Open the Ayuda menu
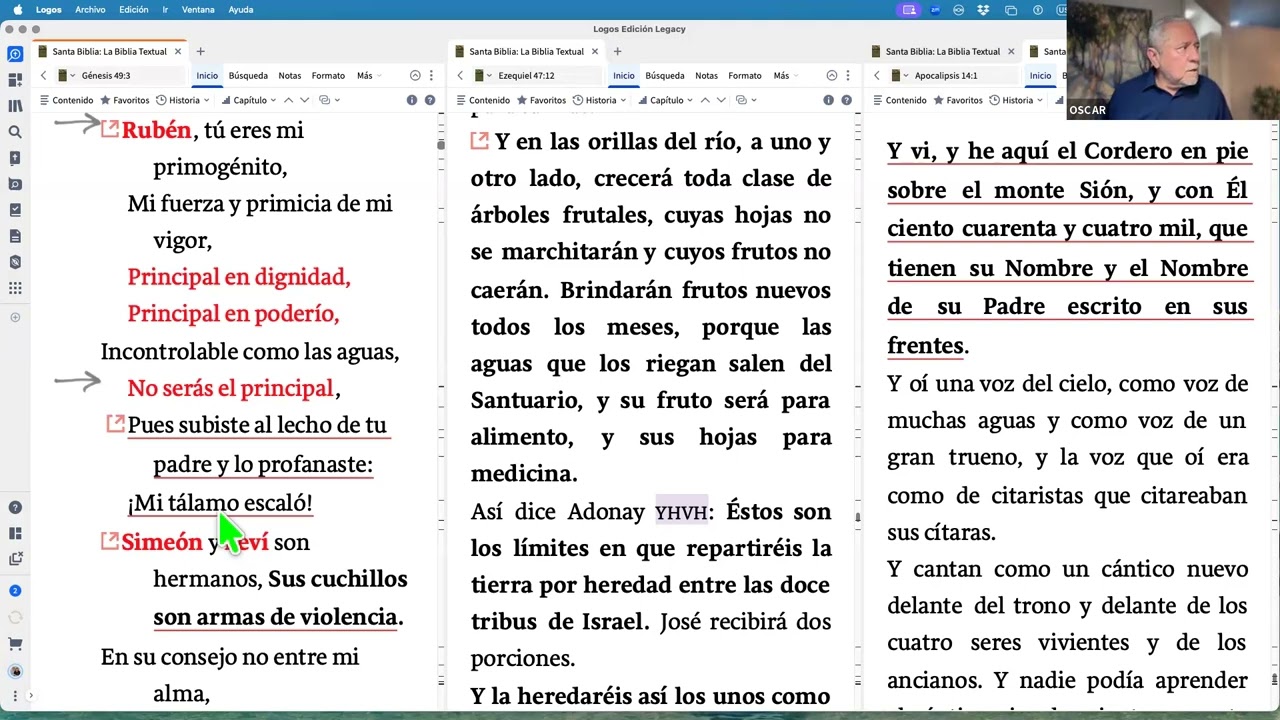 point(240,10)
